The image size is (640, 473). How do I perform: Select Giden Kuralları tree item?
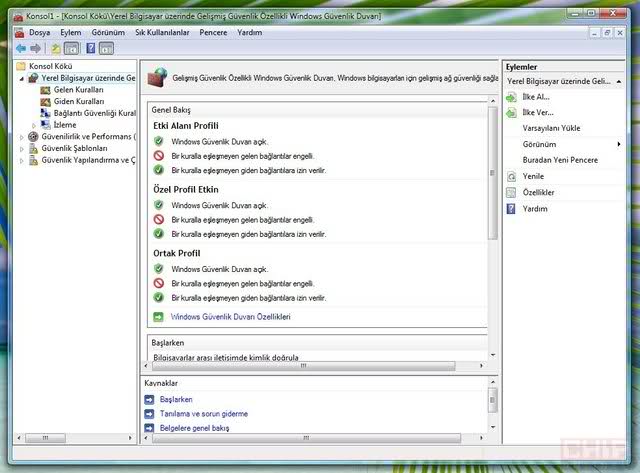tap(79, 102)
